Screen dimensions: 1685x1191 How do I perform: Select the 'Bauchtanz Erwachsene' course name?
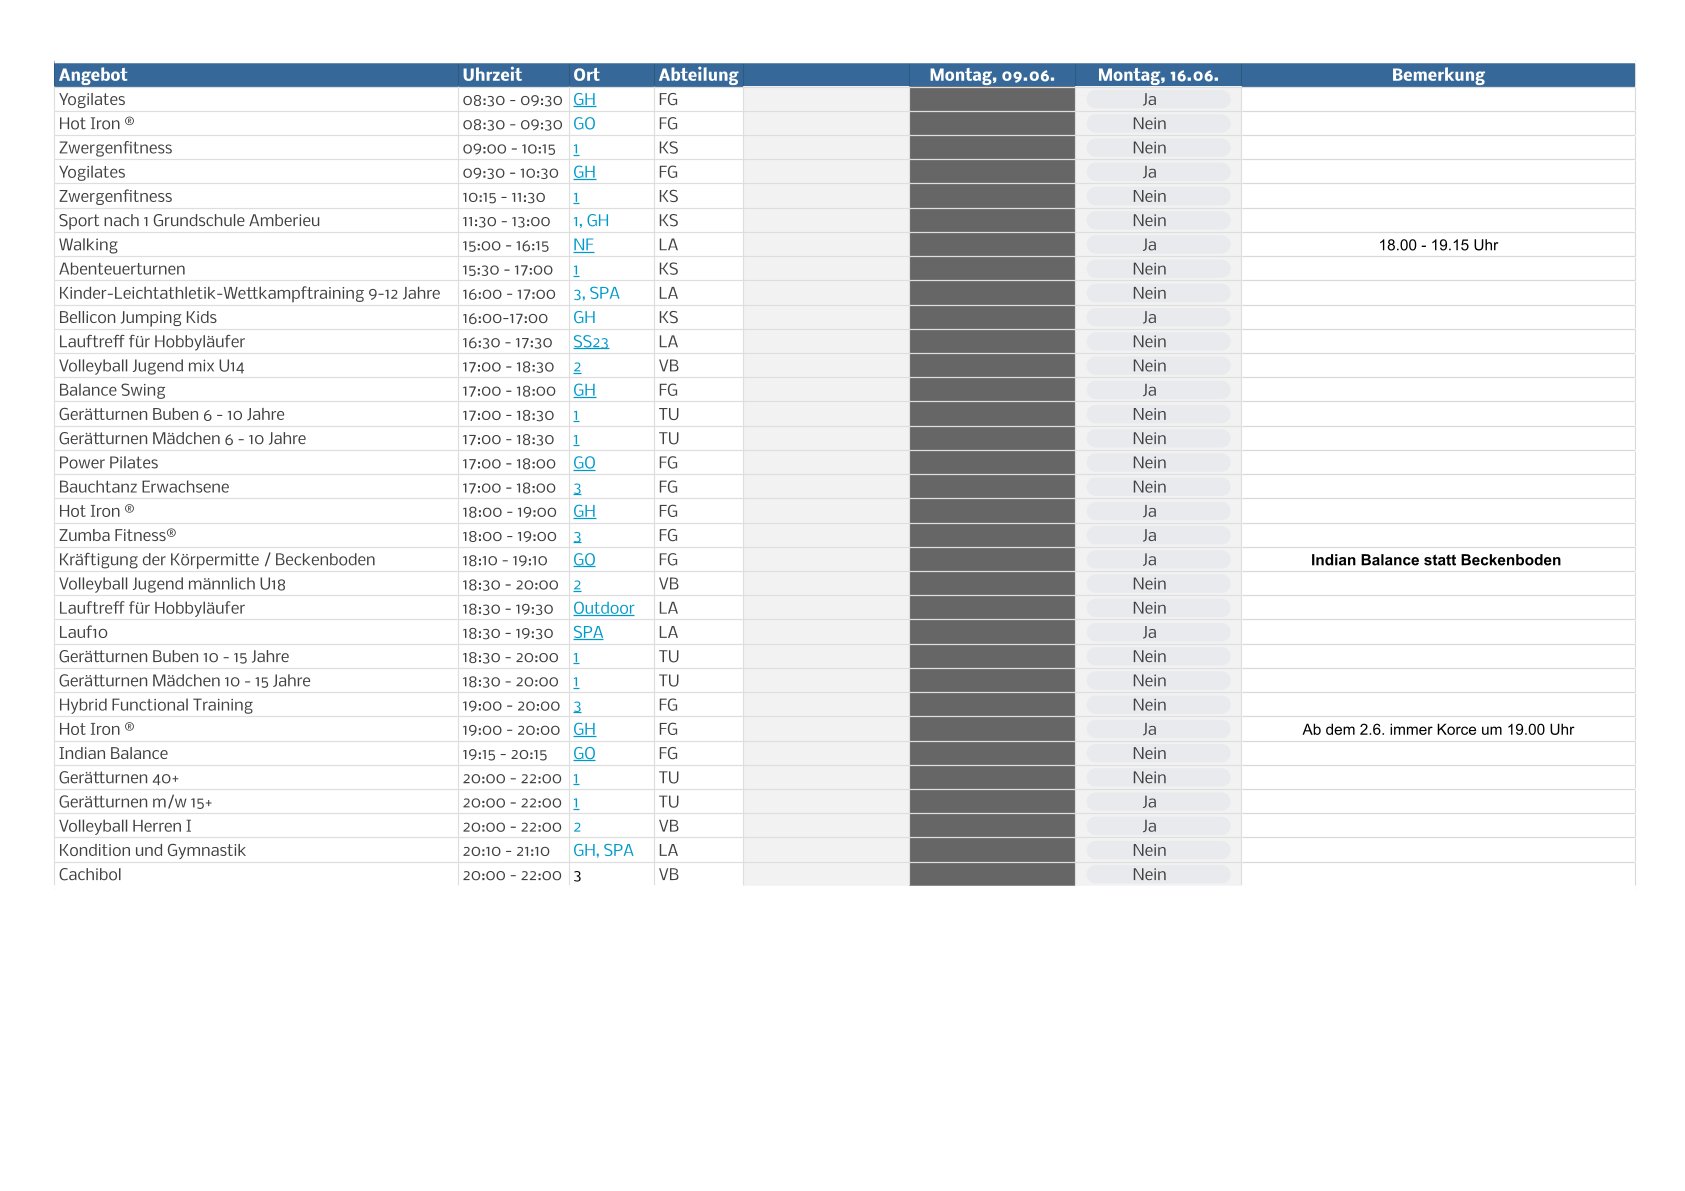click(x=144, y=487)
